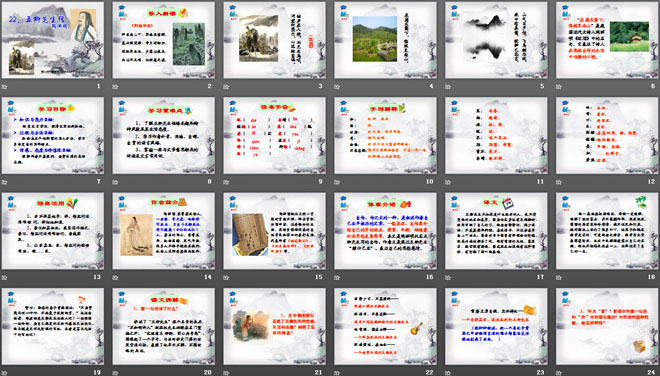Screen dimensions: 660x376
Task: Select slide 7 with blue bullet headings
Action: [x=53, y=136]
